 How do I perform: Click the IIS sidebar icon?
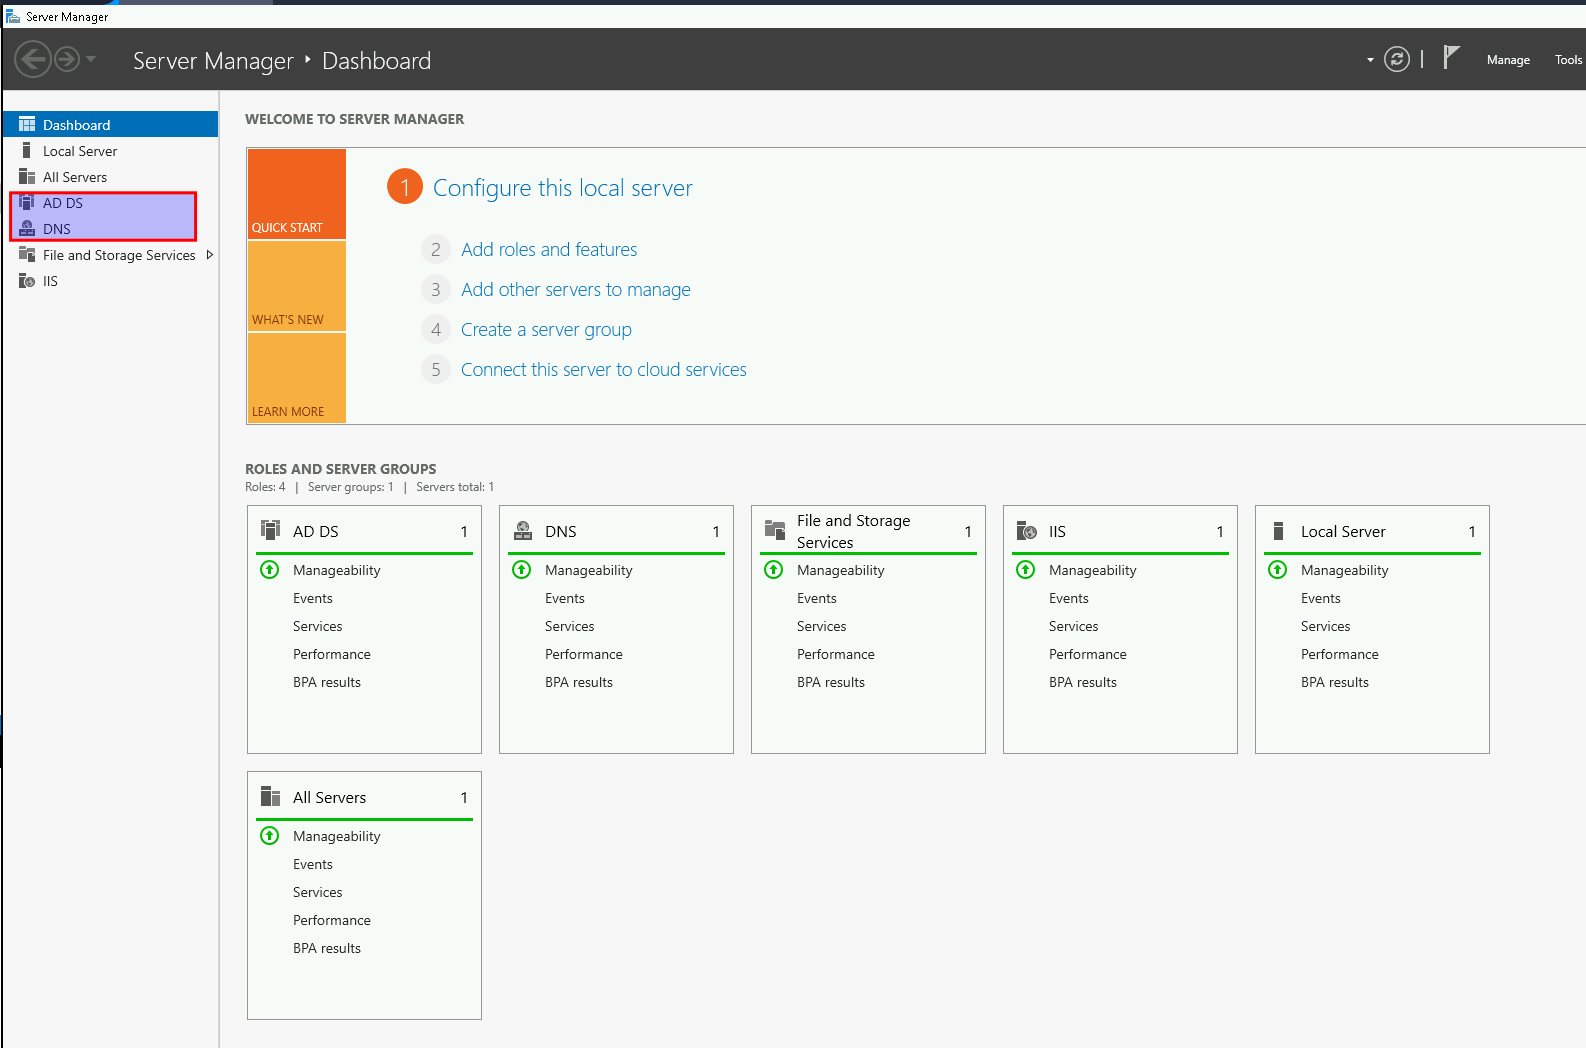pyautogui.click(x=27, y=280)
